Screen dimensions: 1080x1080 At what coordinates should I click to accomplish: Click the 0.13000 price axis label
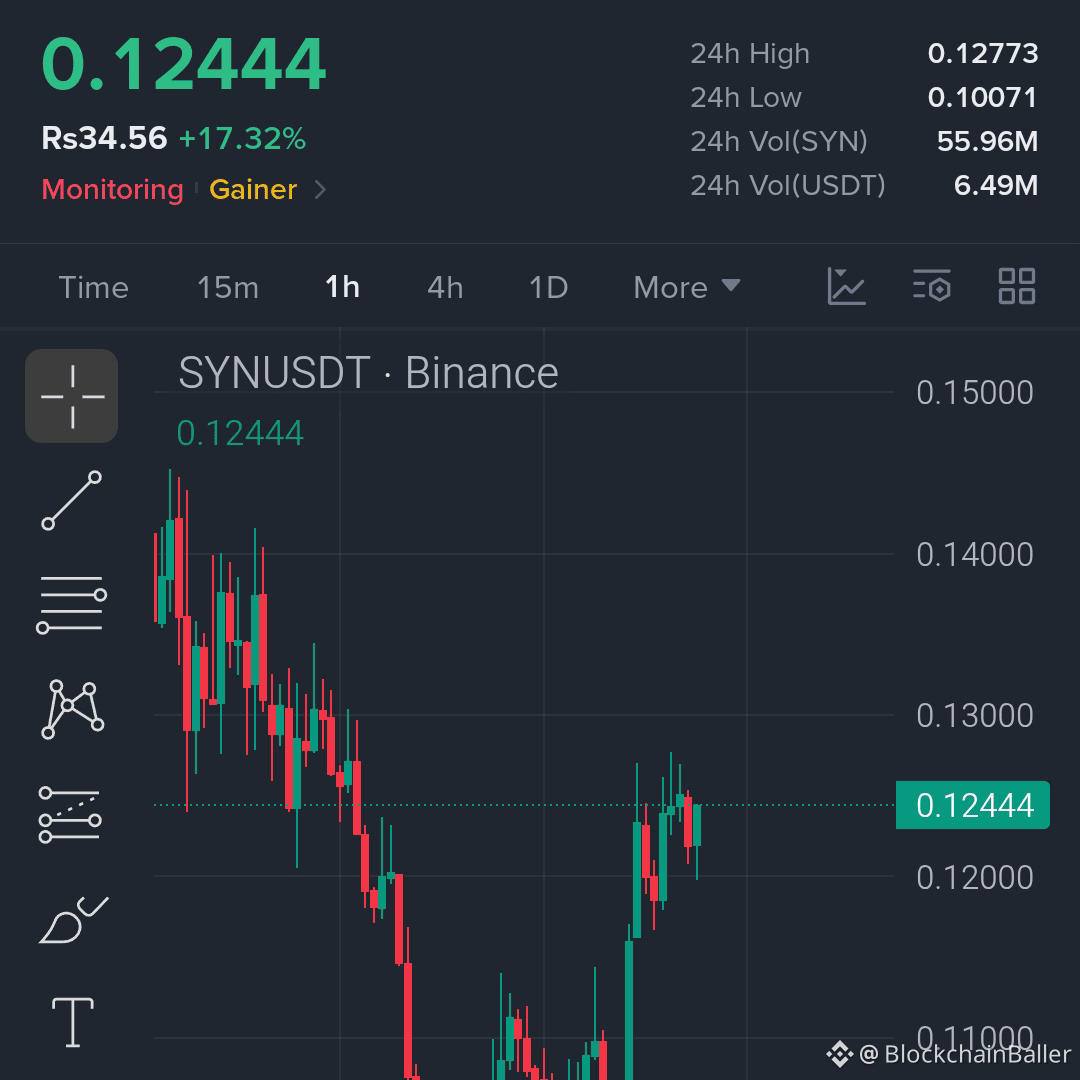point(975,716)
